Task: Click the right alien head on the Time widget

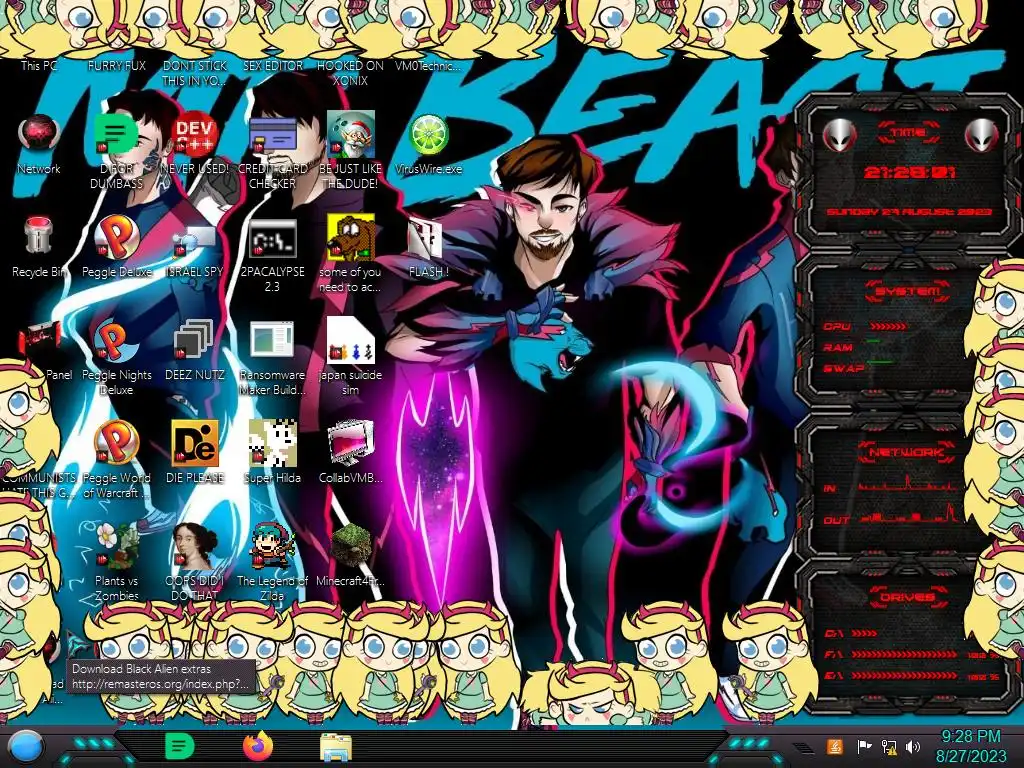Action: click(x=982, y=136)
